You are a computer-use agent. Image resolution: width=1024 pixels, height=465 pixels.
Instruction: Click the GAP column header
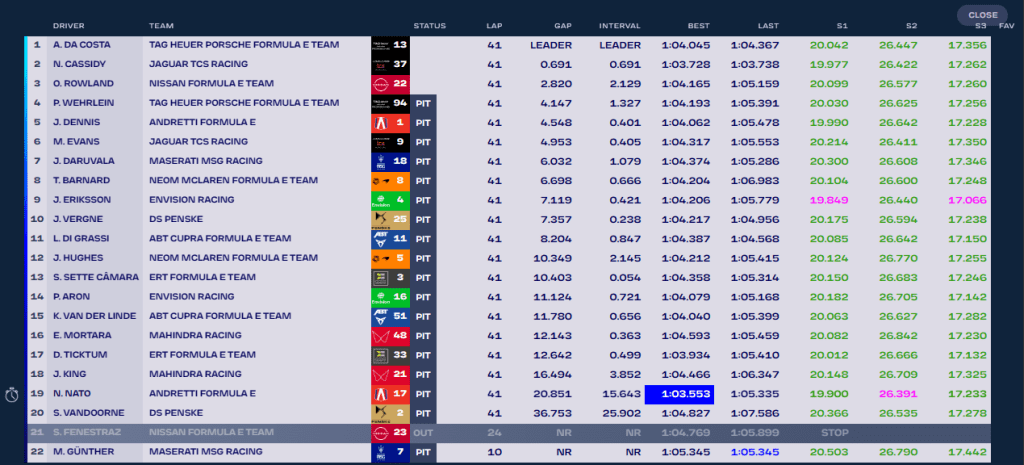(563, 26)
